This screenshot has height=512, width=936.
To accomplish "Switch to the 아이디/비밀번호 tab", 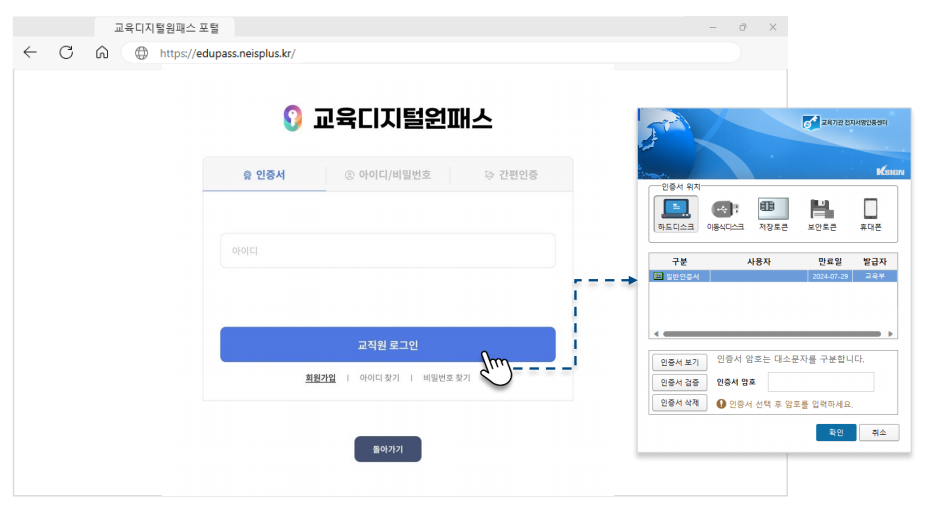I will click(x=388, y=174).
